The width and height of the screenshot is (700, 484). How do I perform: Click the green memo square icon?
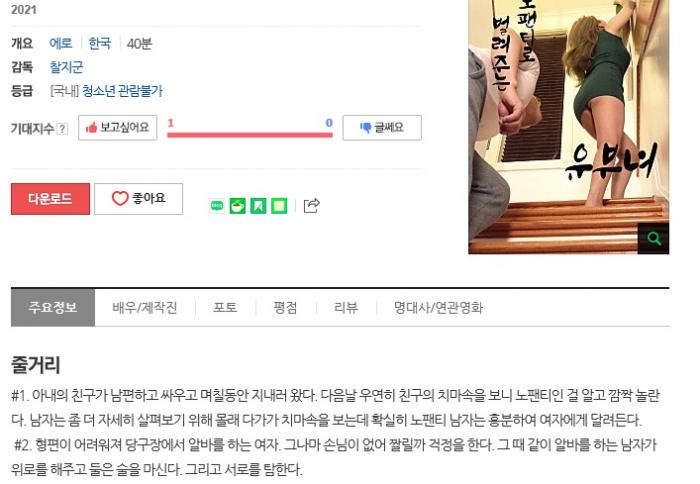(x=279, y=206)
